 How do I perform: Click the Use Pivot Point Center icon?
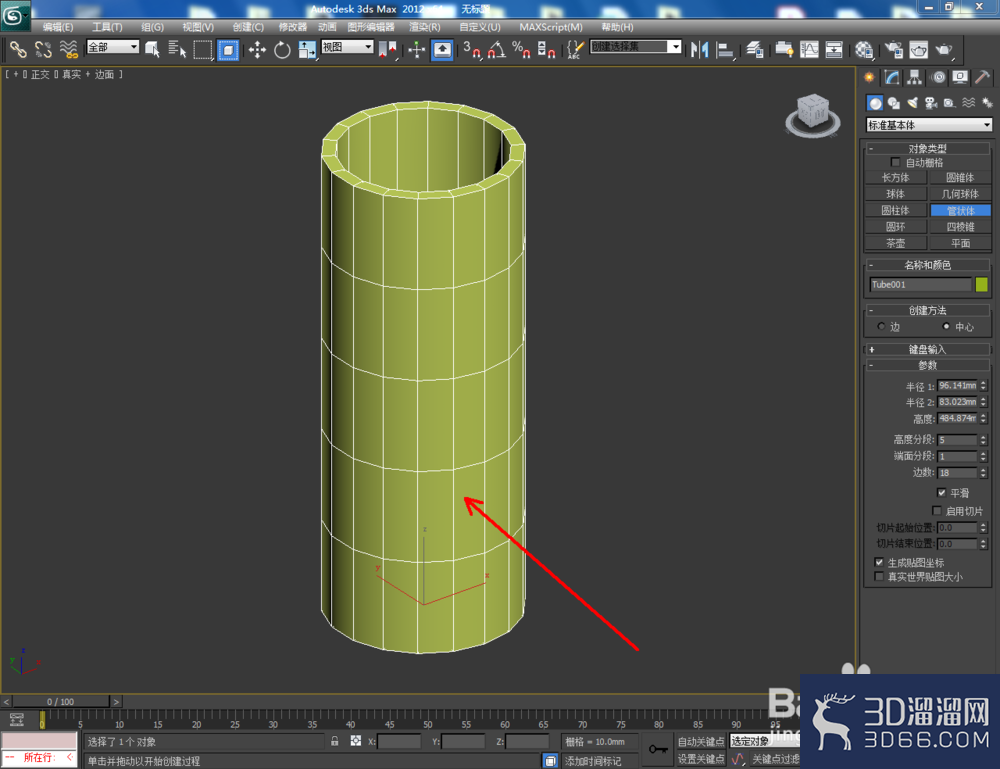387,49
